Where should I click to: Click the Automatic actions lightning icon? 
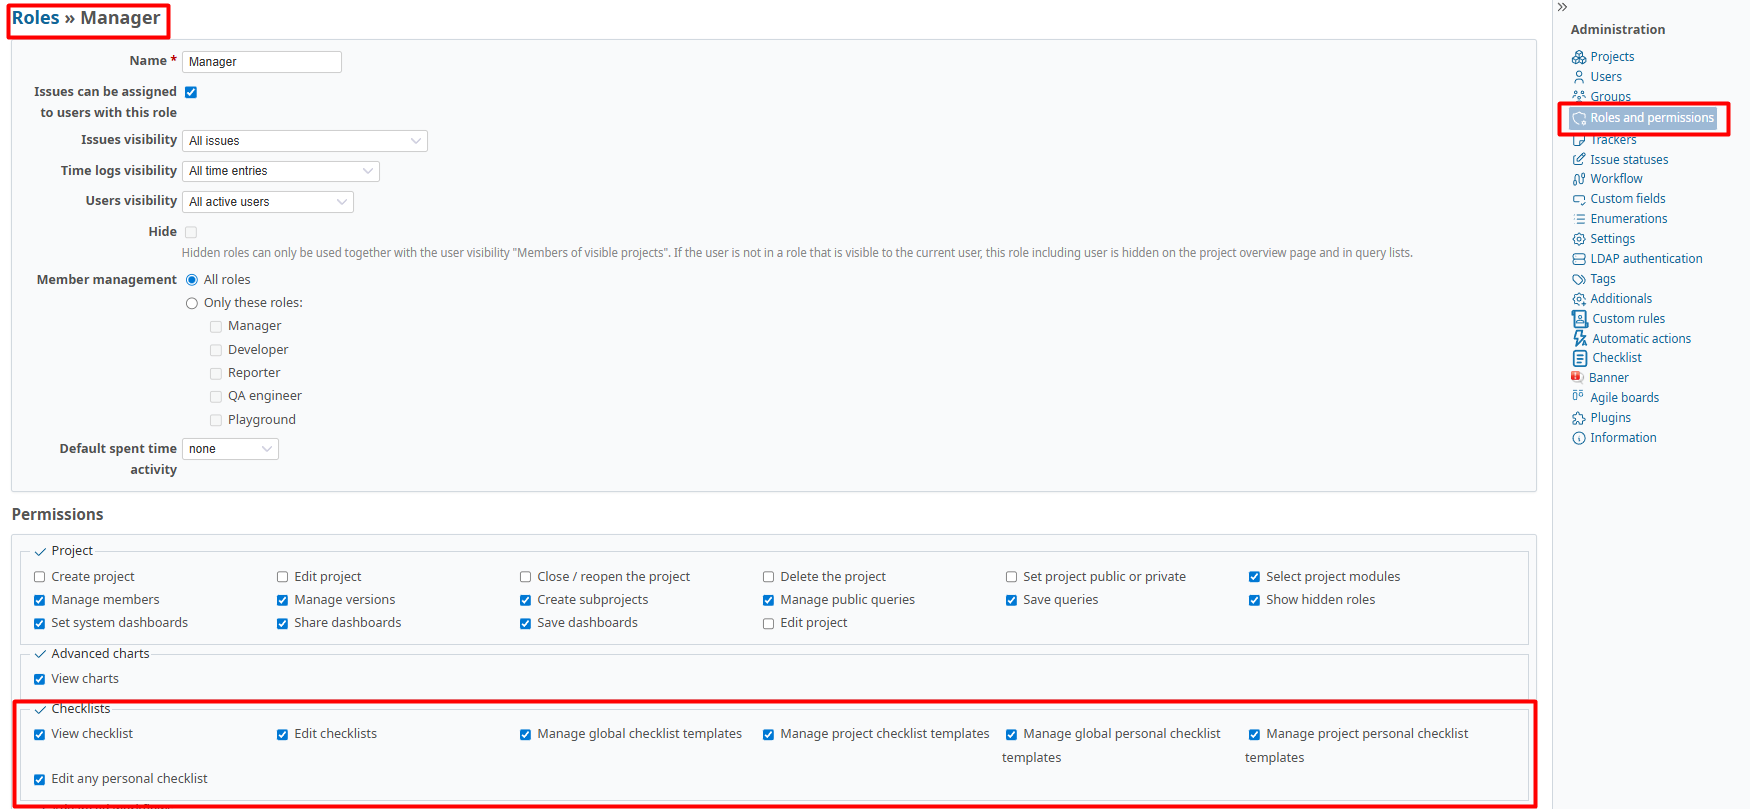coord(1580,339)
